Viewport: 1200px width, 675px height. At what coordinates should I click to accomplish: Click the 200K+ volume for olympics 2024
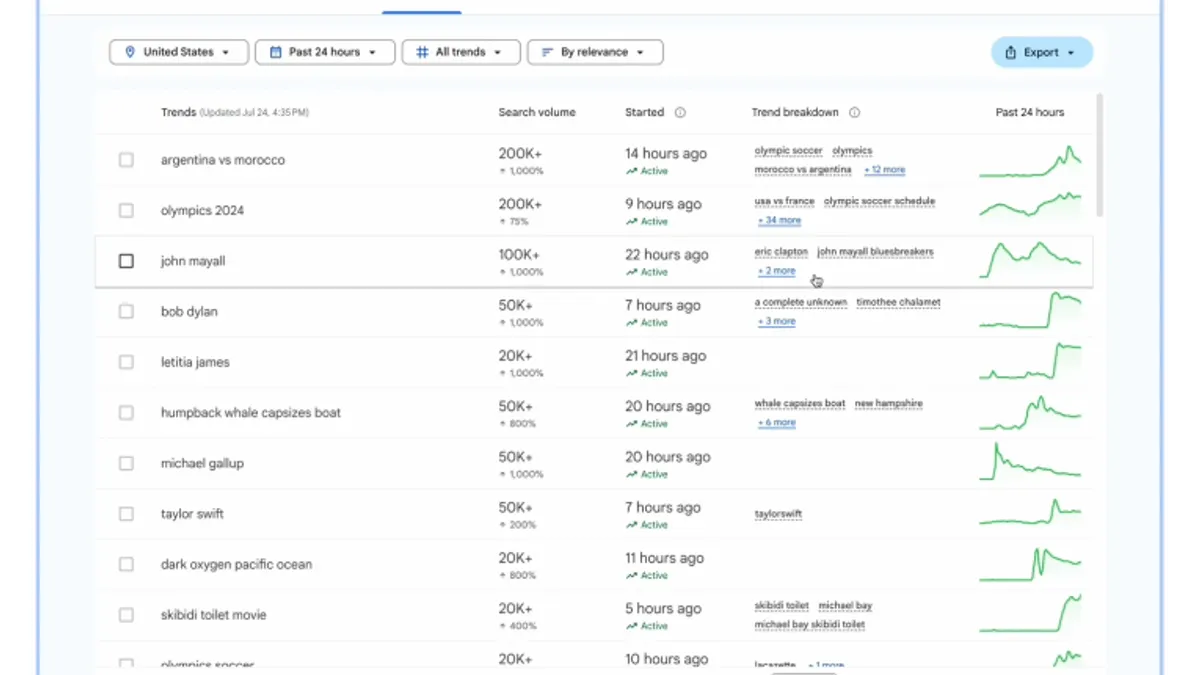click(x=519, y=204)
